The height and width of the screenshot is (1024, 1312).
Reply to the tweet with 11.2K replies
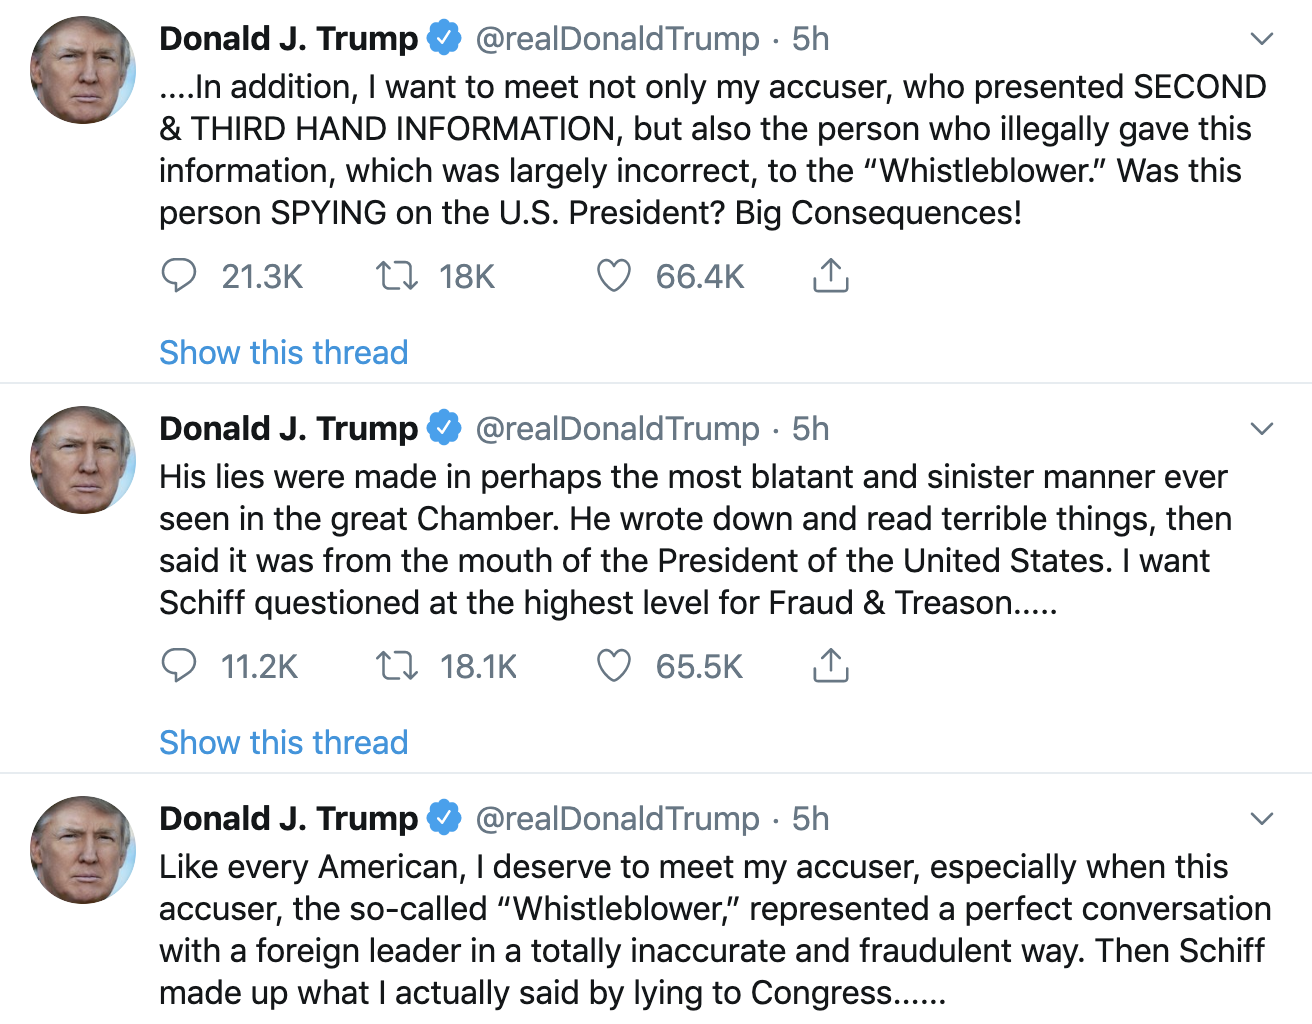(179, 665)
